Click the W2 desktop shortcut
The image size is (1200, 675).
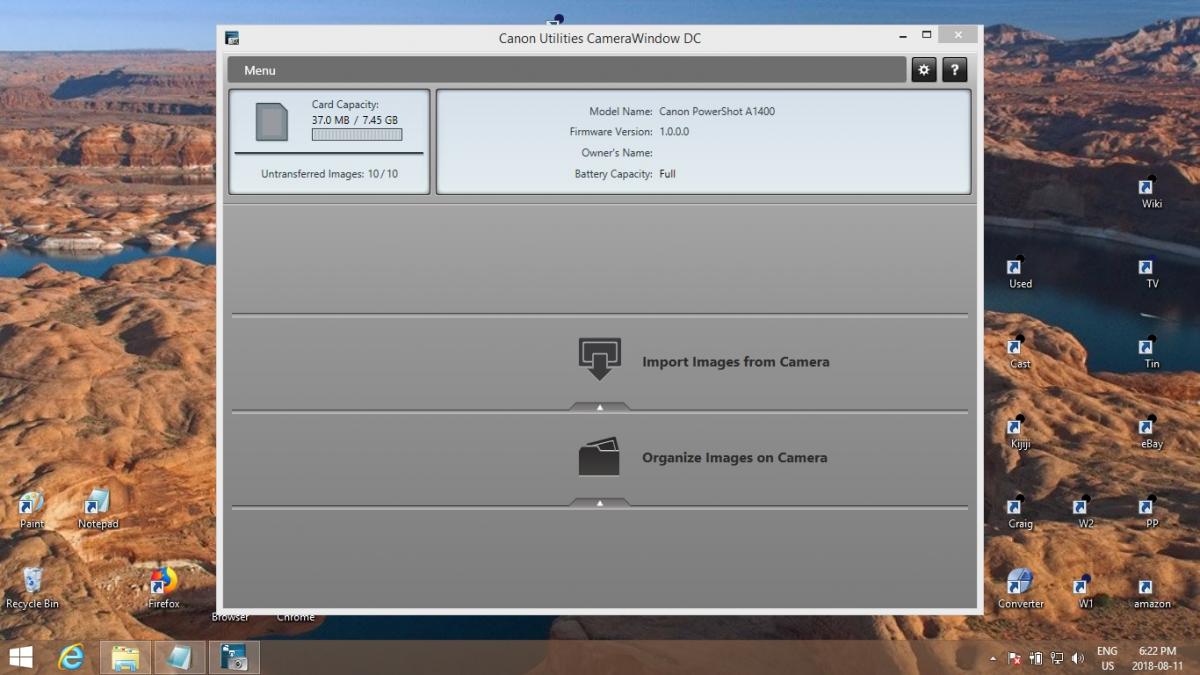(x=1085, y=512)
